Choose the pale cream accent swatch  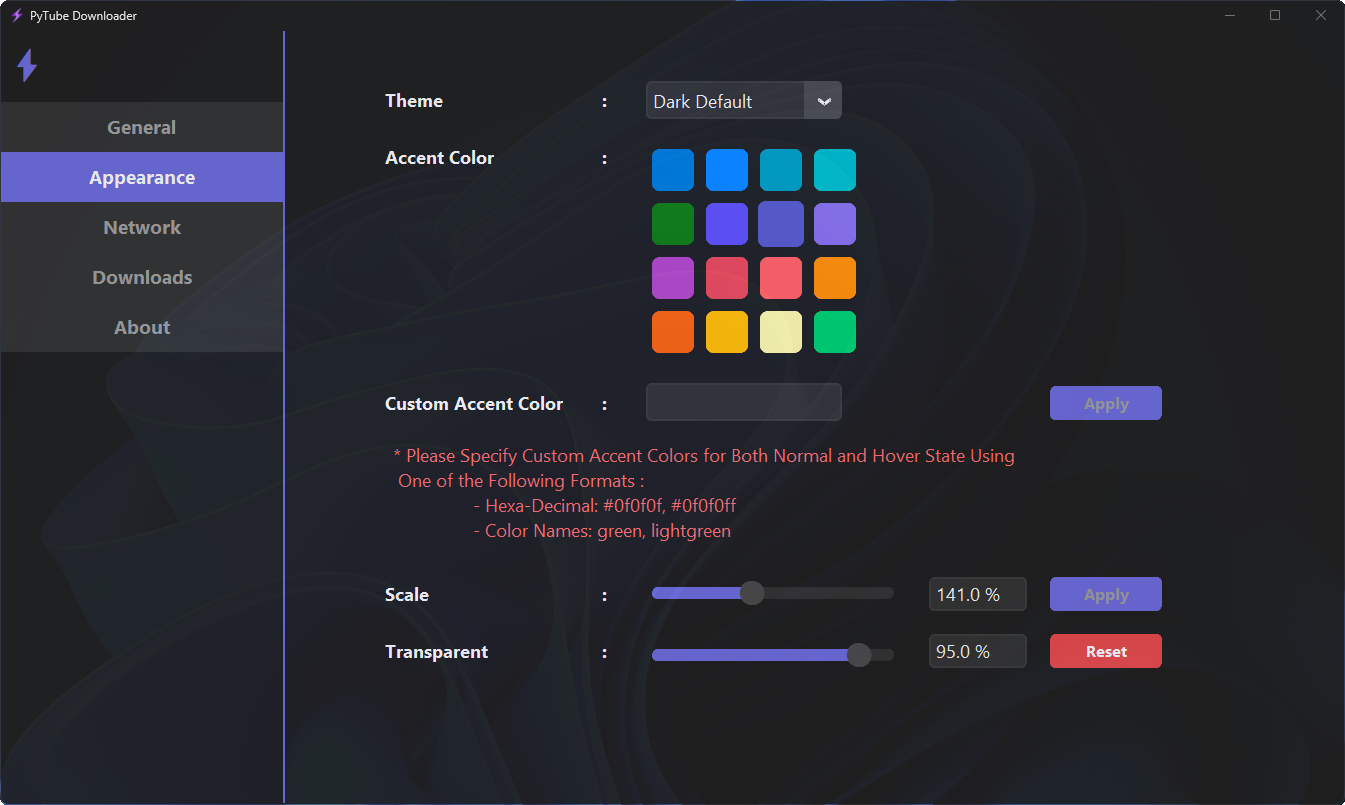click(781, 332)
